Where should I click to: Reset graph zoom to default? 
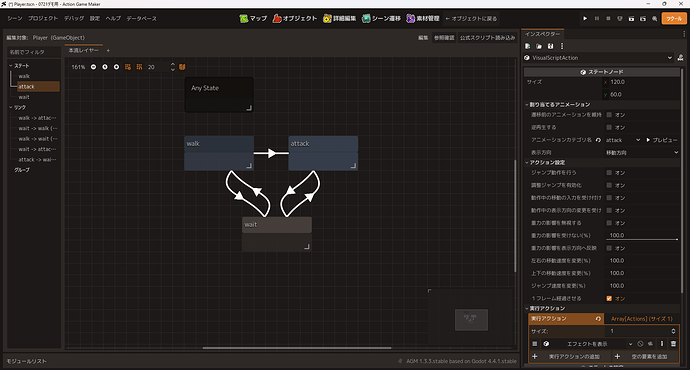click(x=105, y=67)
